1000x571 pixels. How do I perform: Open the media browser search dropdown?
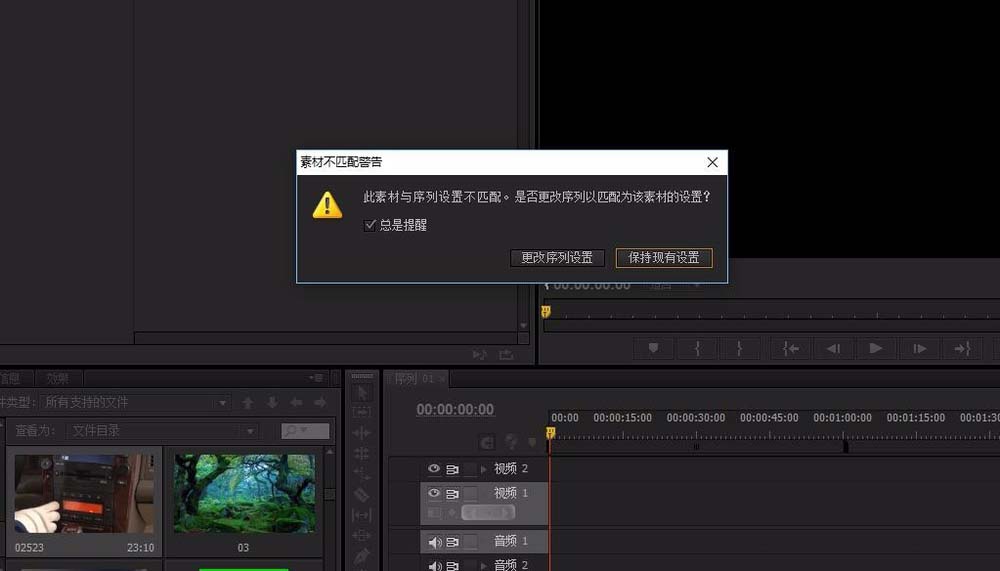[305, 431]
